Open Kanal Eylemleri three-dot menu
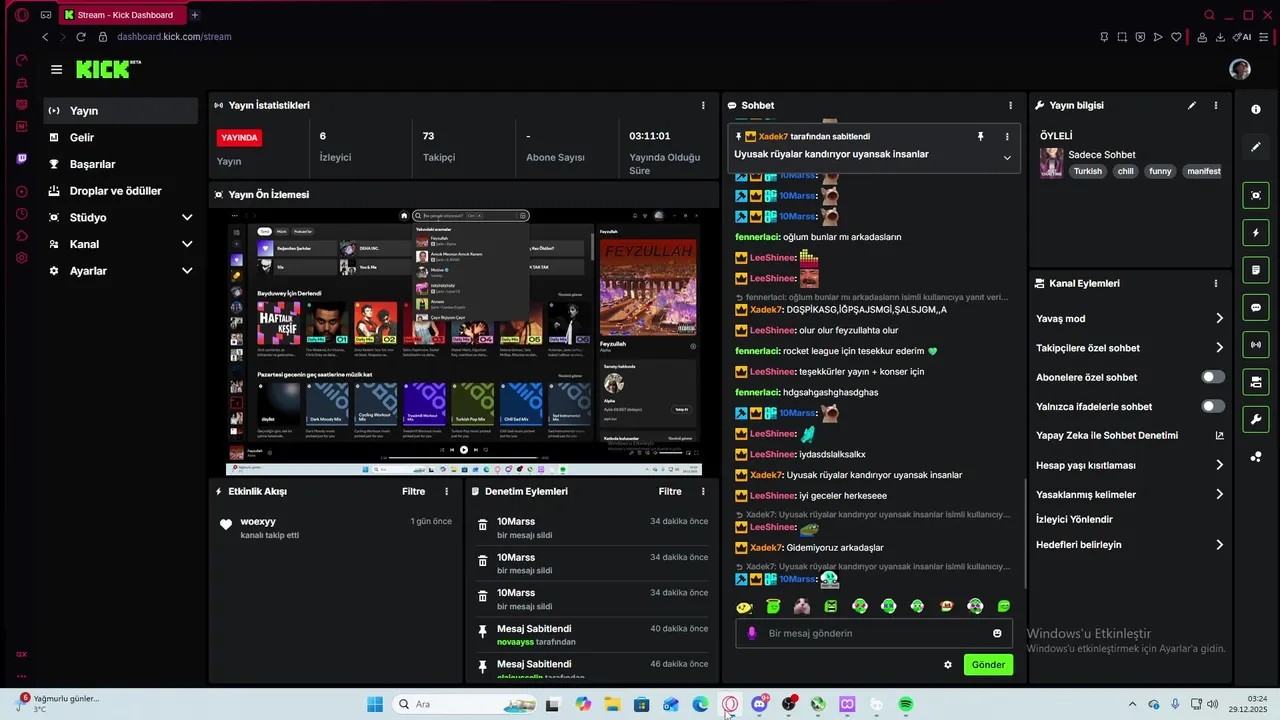Viewport: 1280px width, 720px height. [1216, 283]
